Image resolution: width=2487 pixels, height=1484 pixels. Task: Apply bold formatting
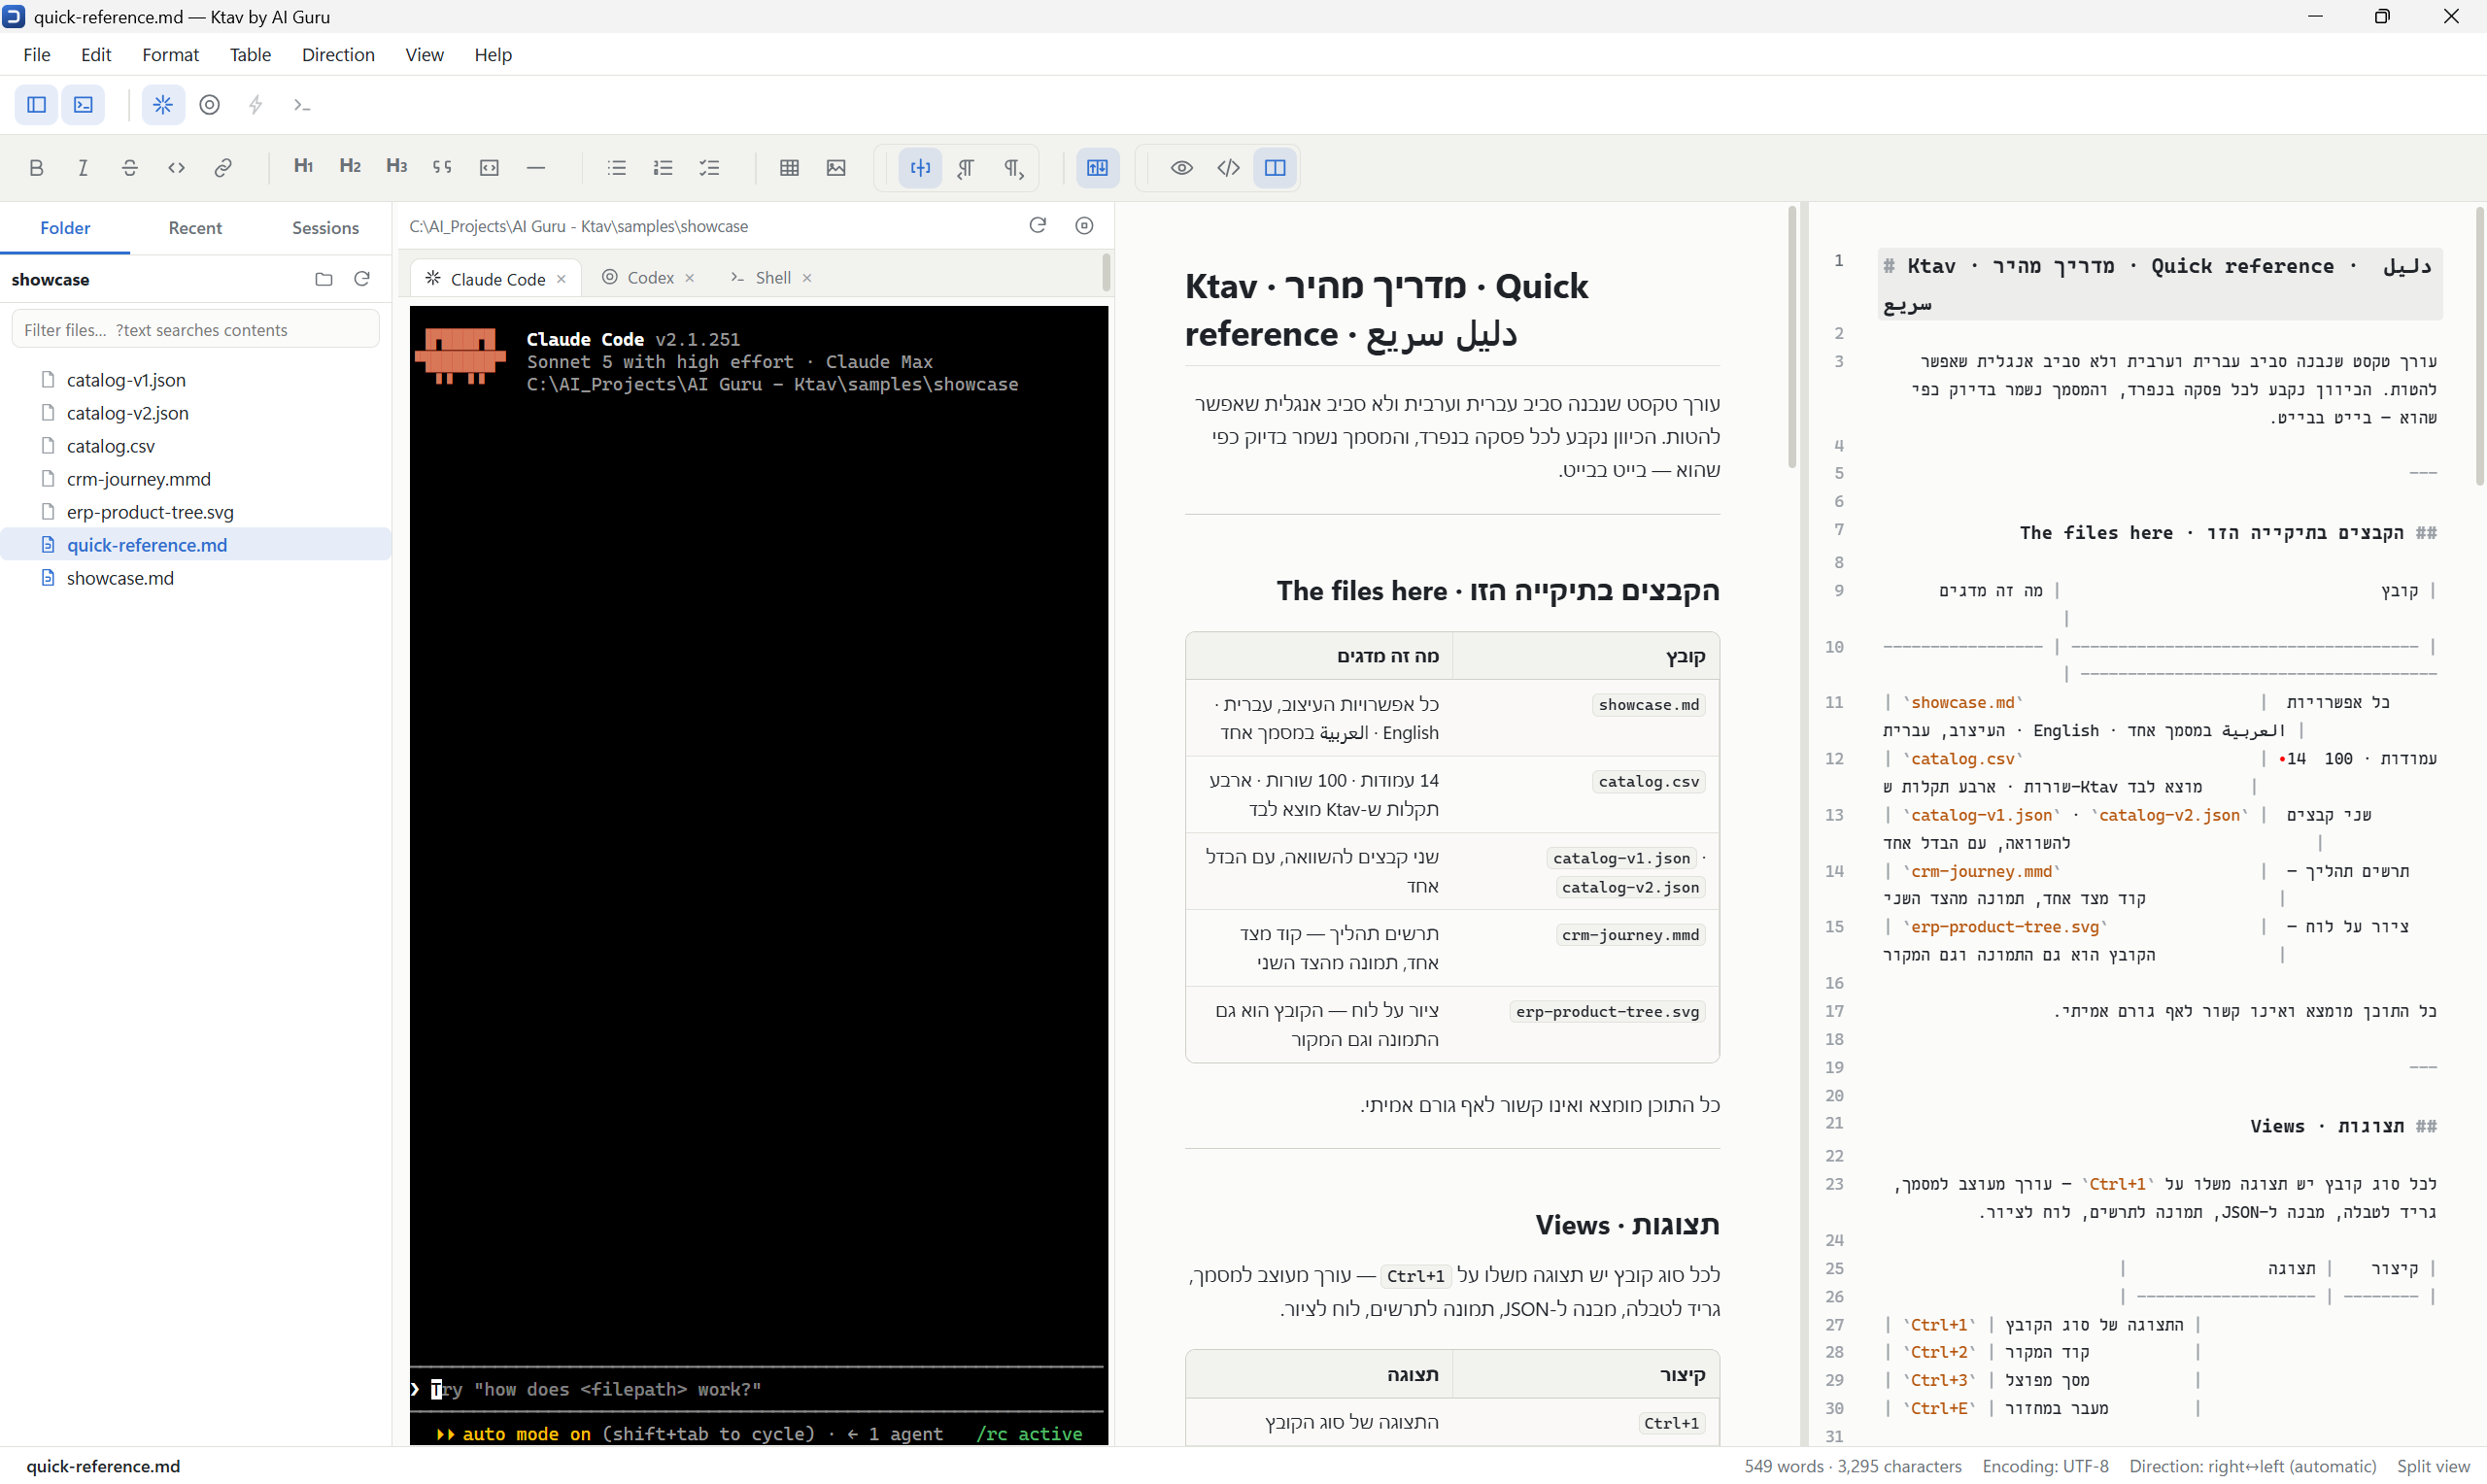click(37, 168)
